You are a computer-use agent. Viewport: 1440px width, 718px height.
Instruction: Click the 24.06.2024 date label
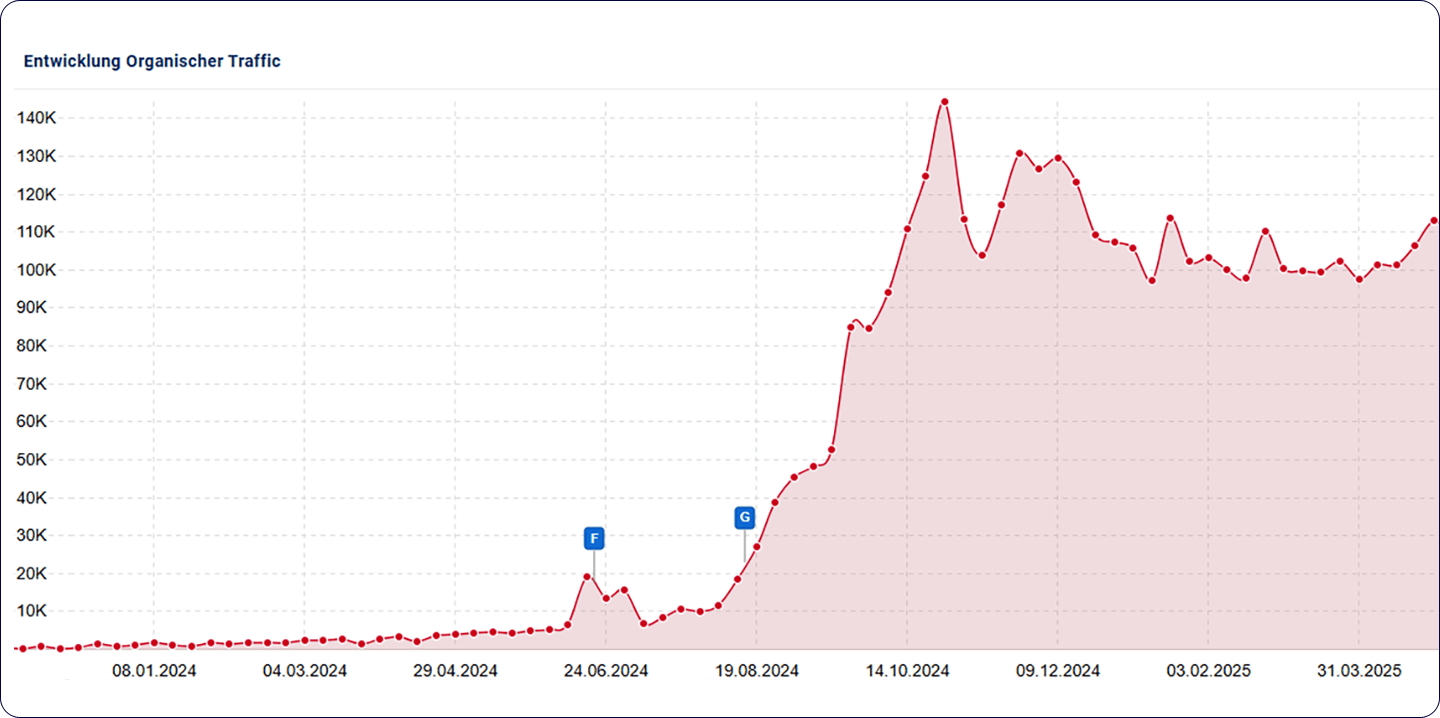coord(606,671)
